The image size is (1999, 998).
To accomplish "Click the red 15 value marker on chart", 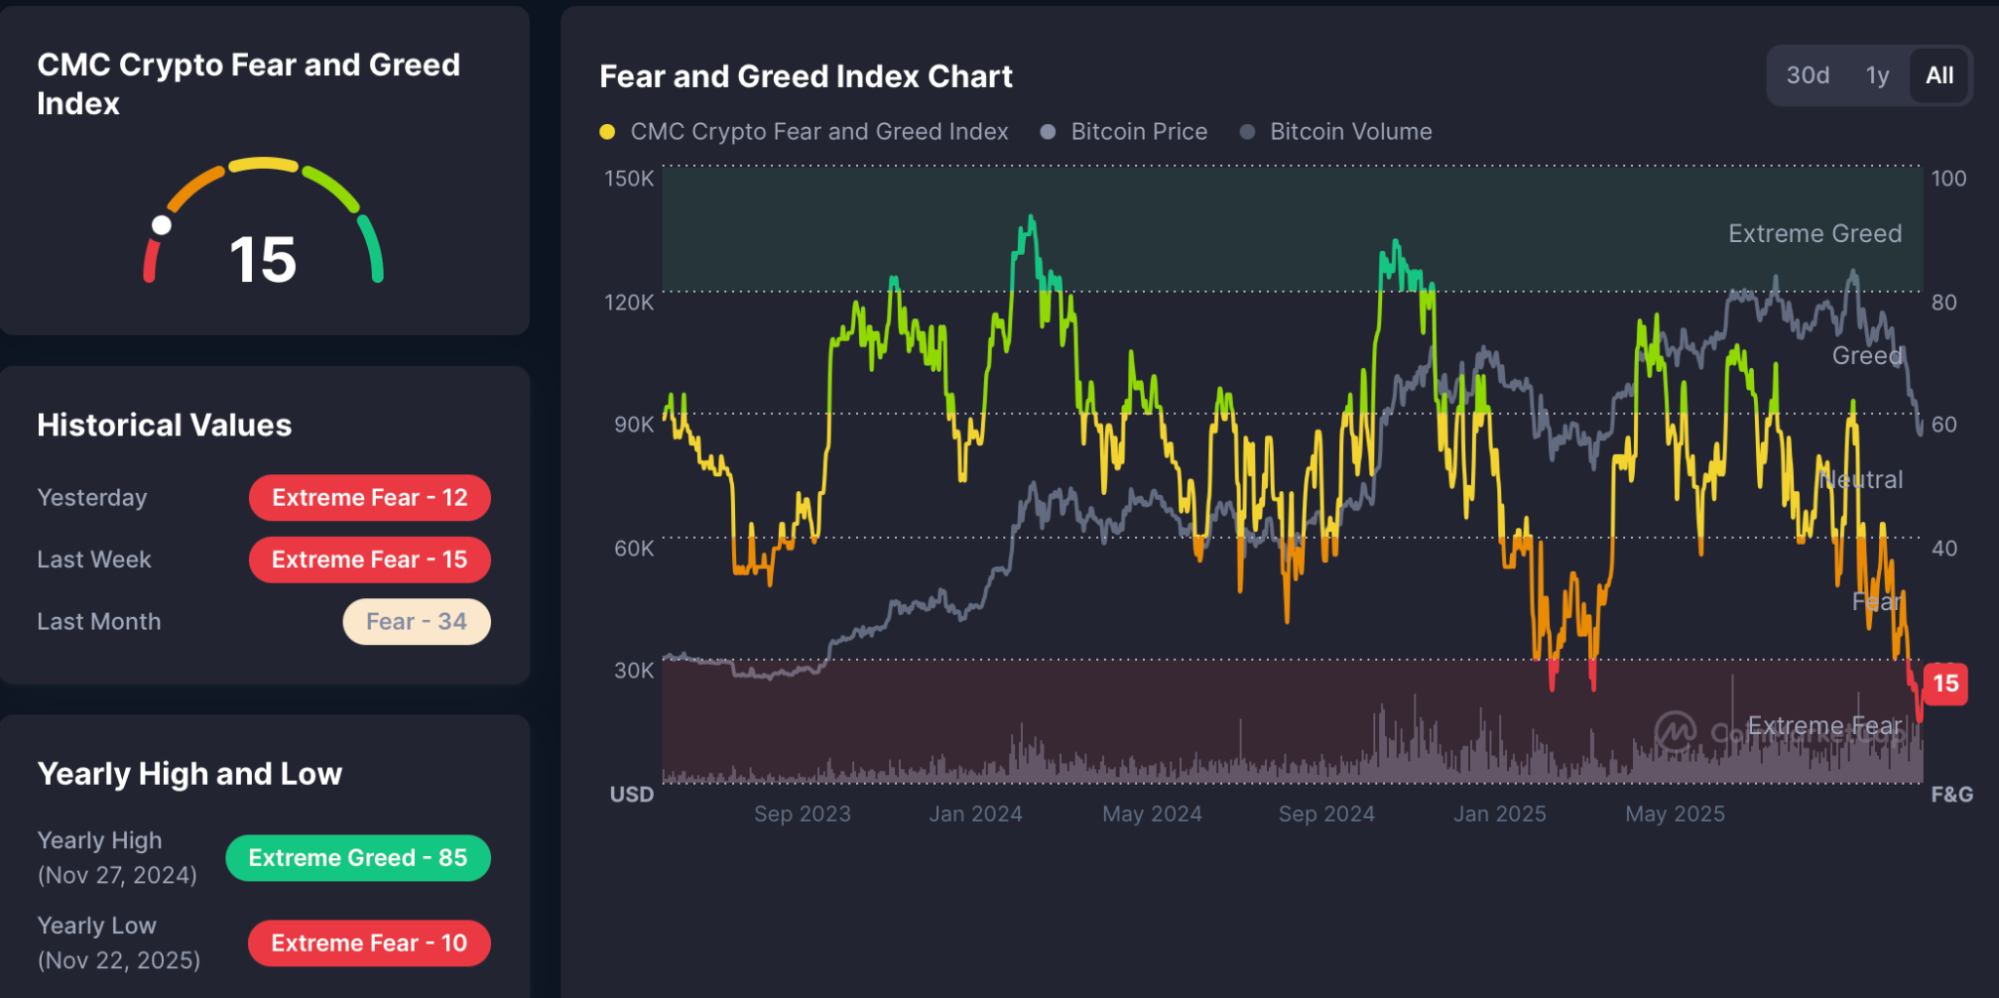I will click(x=1945, y=684).
